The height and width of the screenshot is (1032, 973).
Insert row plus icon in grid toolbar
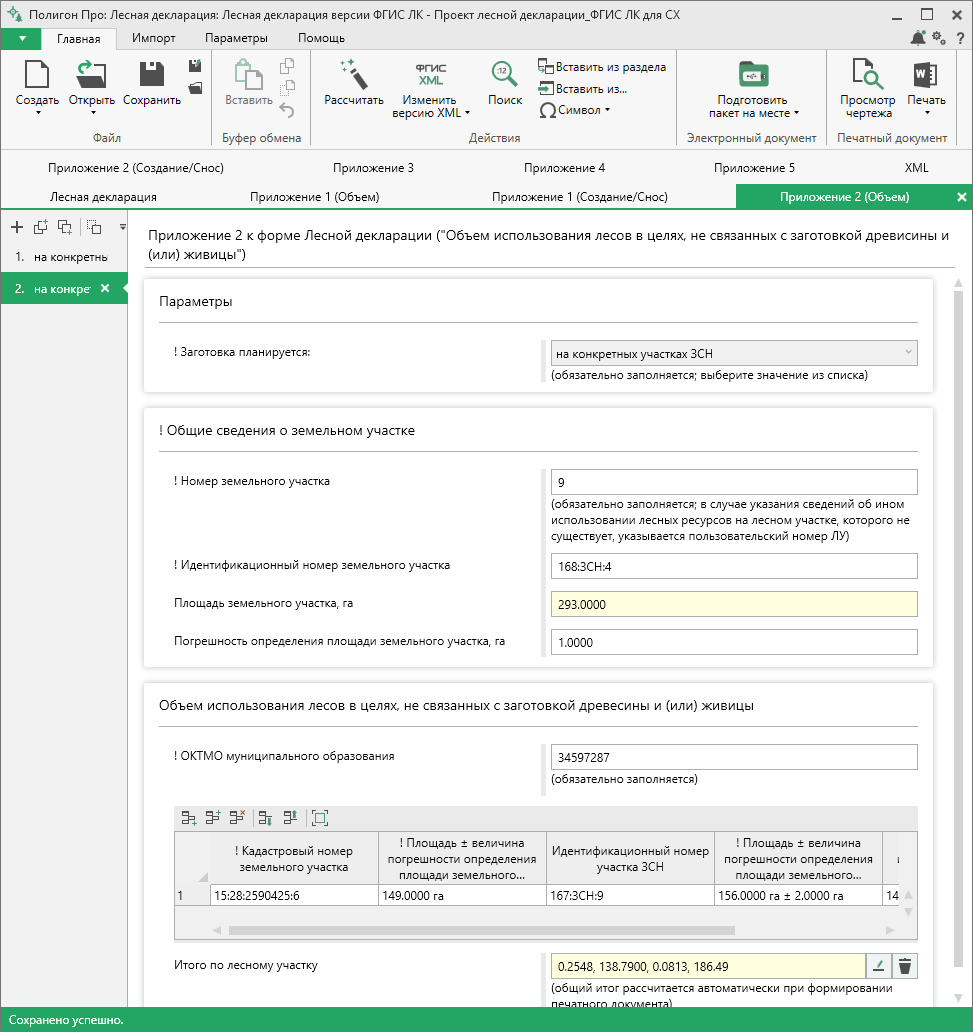point(213,817)
